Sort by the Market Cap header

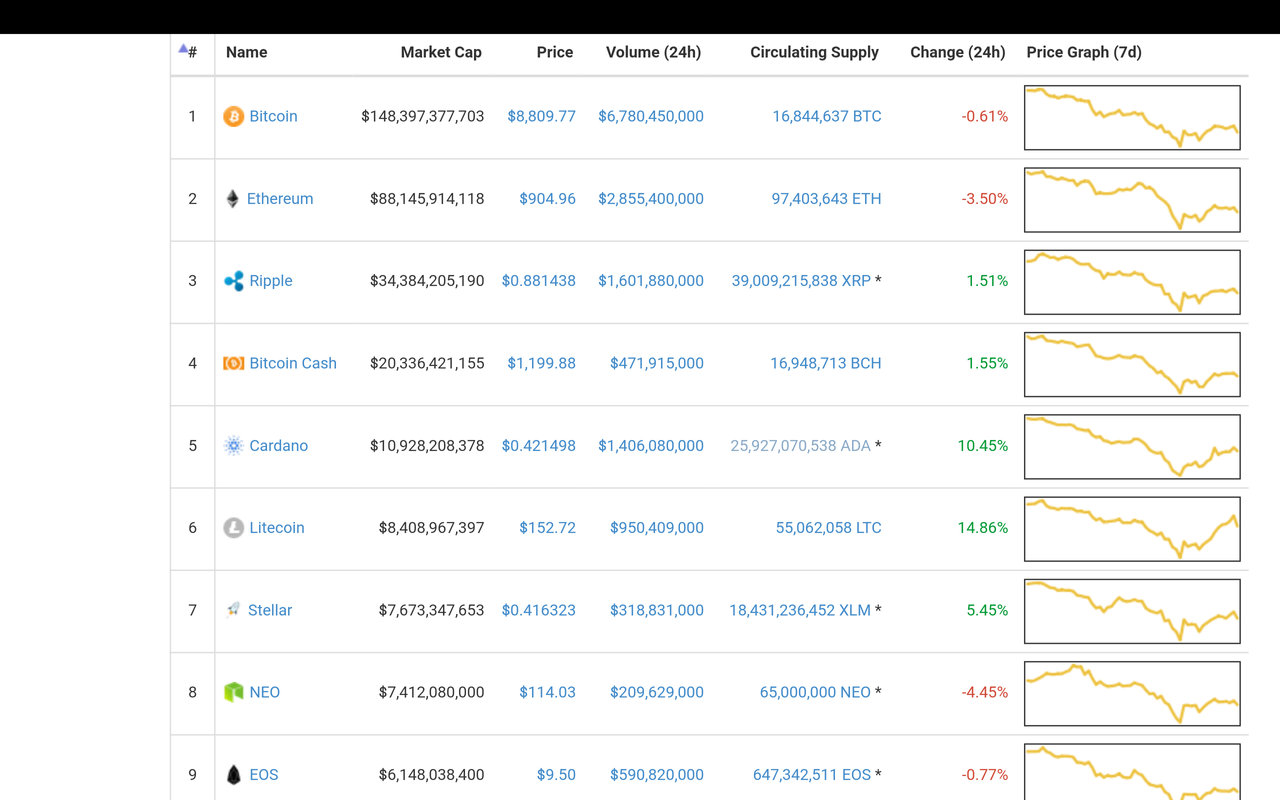[441, 52]
